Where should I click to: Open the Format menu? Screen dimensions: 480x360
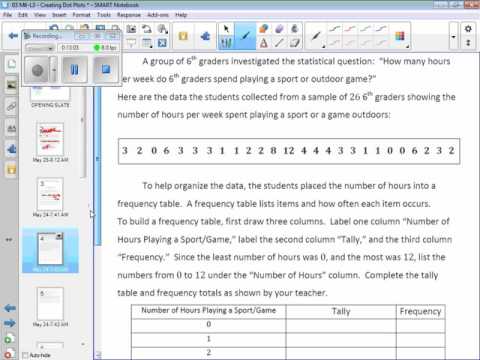[81, 15]
